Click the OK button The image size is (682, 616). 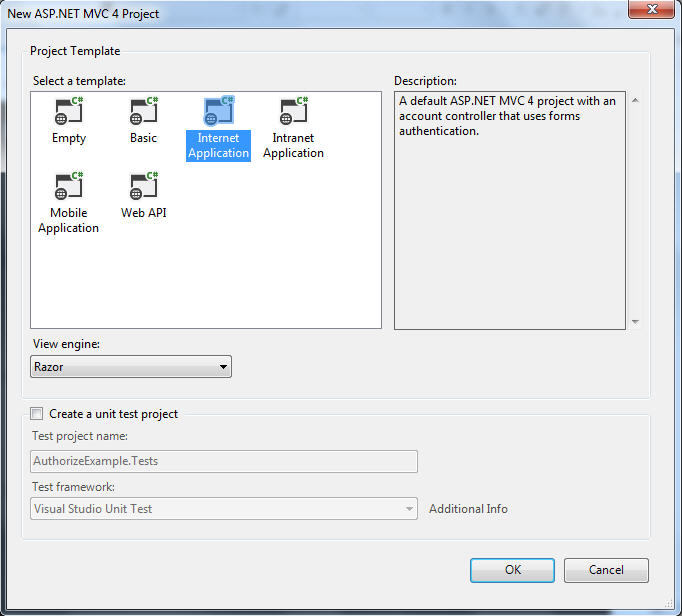(x=512, y=570)
